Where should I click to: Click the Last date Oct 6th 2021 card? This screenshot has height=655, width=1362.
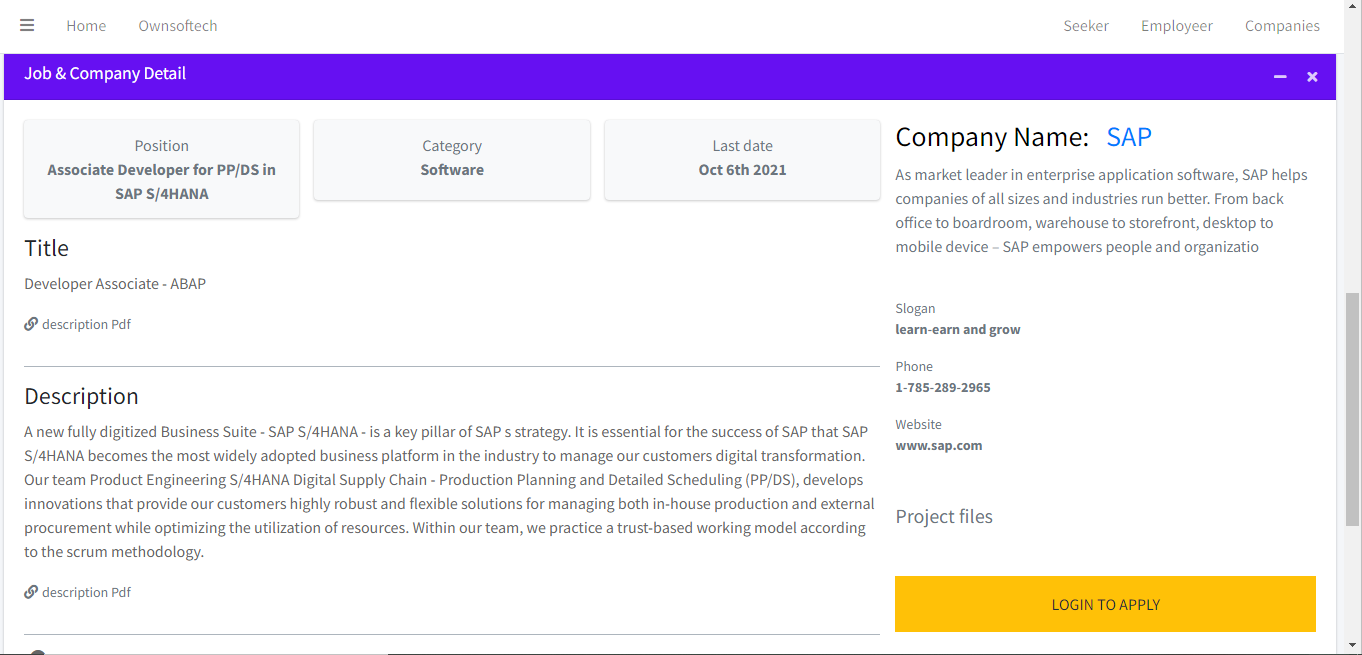point(742,159)
